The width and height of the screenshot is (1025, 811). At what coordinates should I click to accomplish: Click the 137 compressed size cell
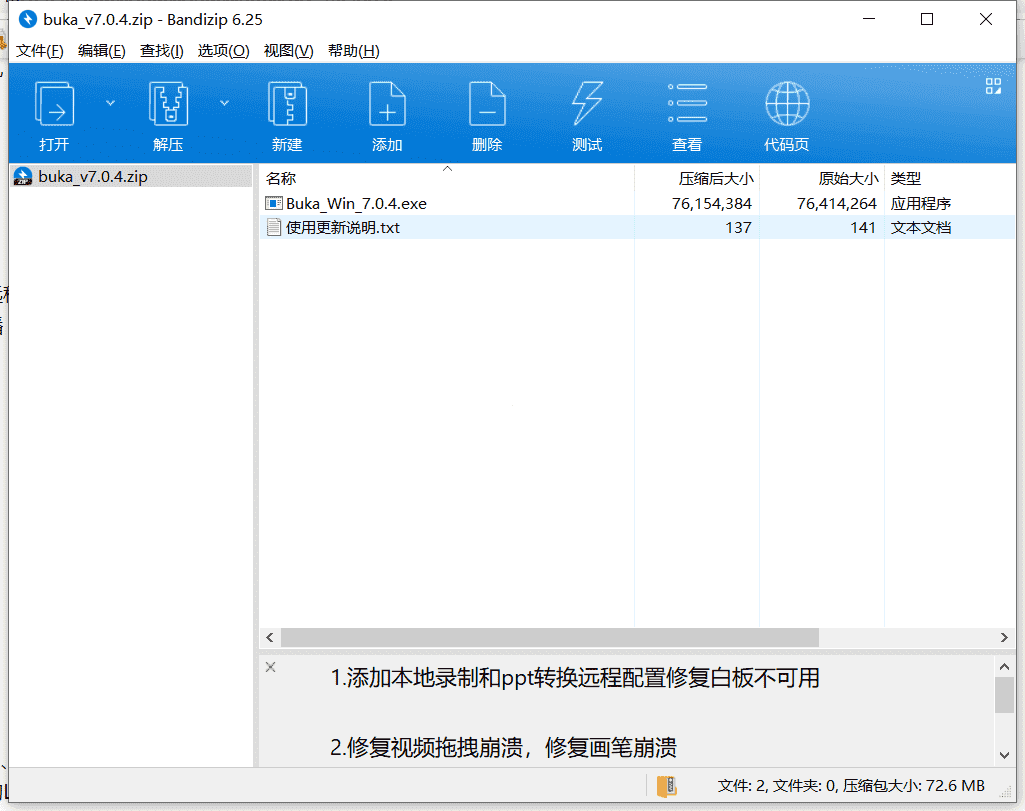point(738,227)
